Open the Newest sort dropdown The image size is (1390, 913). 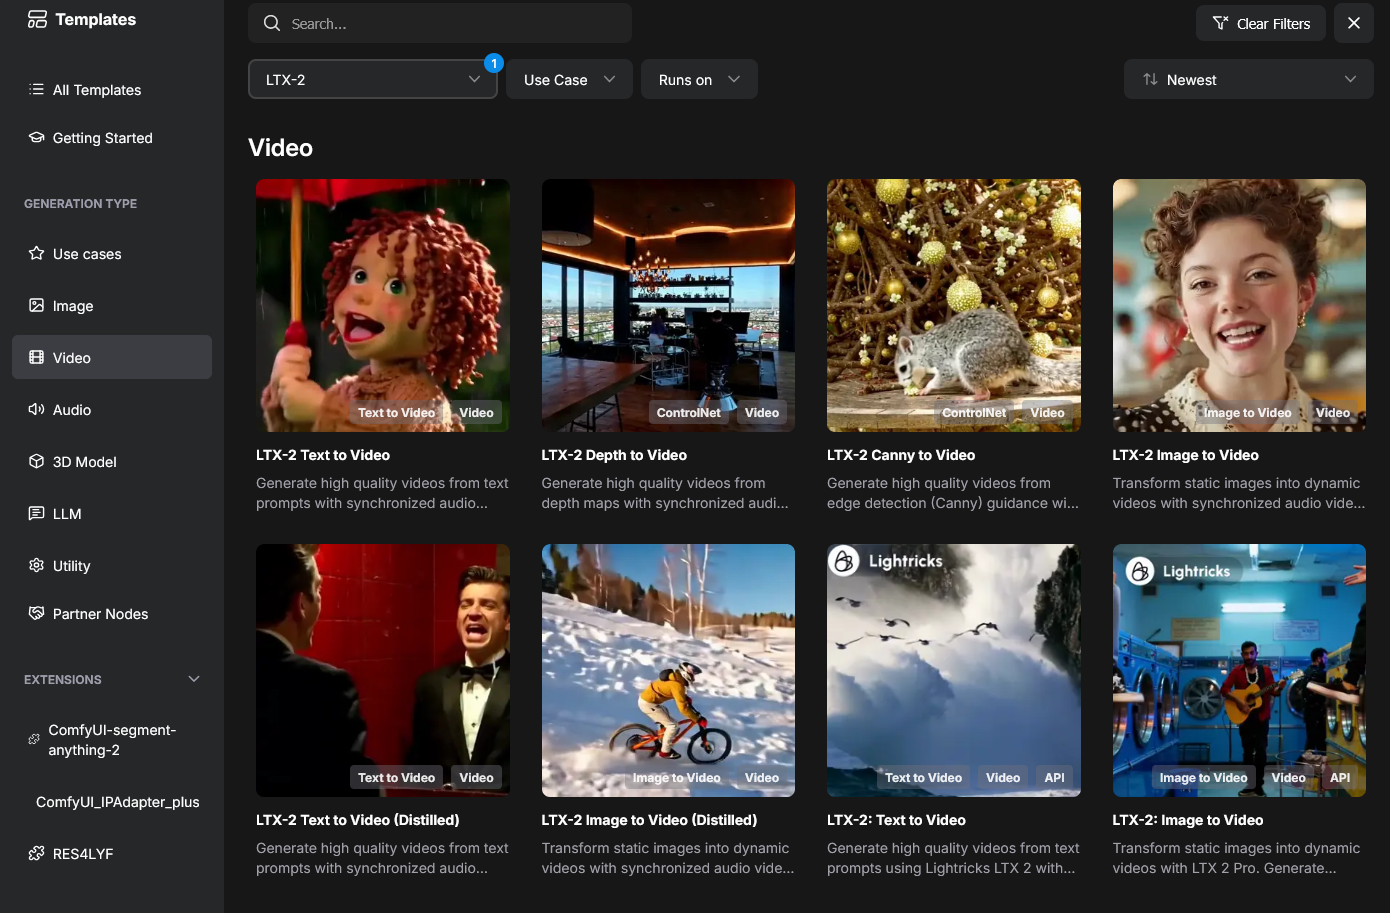(1249, 79)
